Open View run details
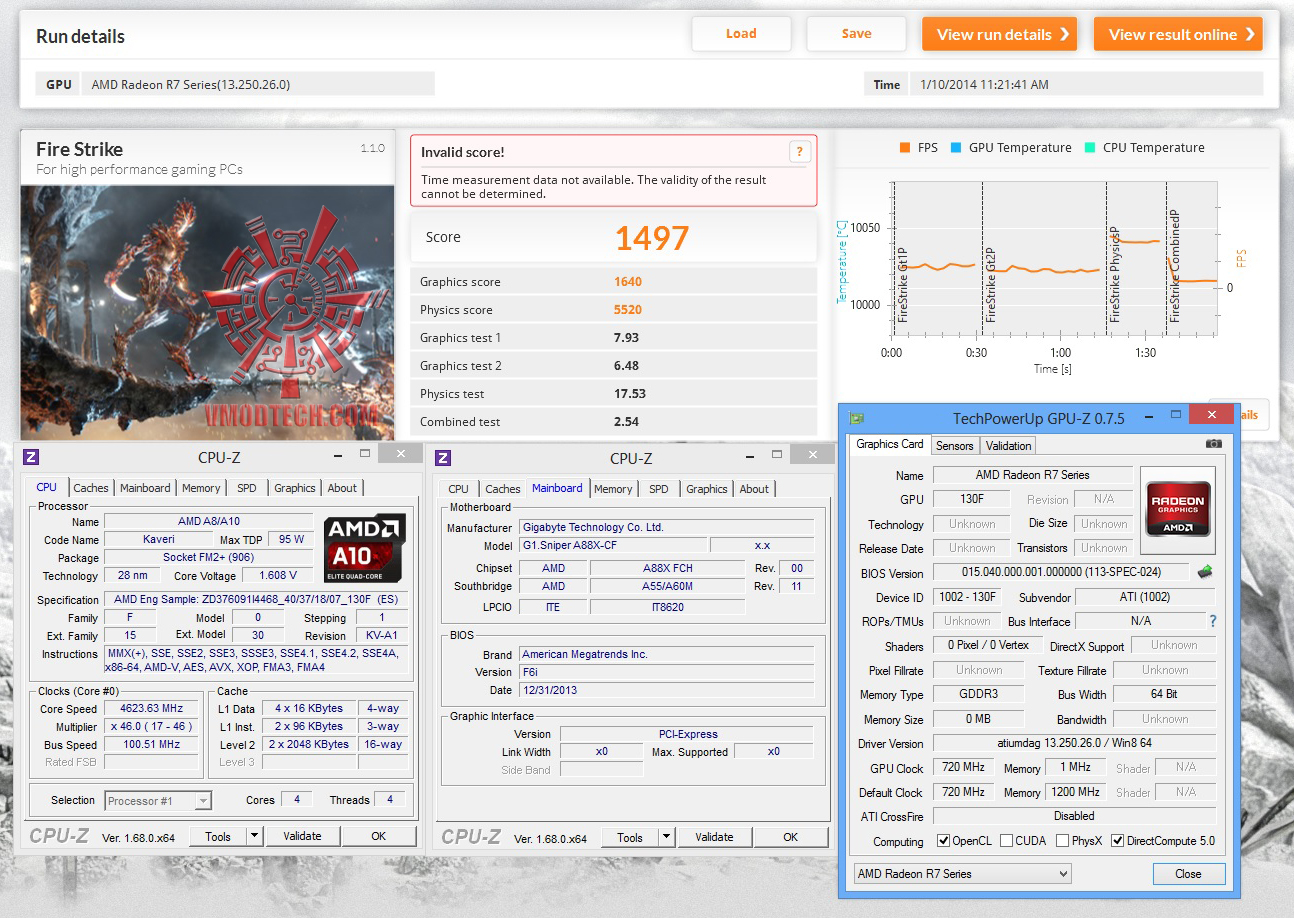 (999, 34)
